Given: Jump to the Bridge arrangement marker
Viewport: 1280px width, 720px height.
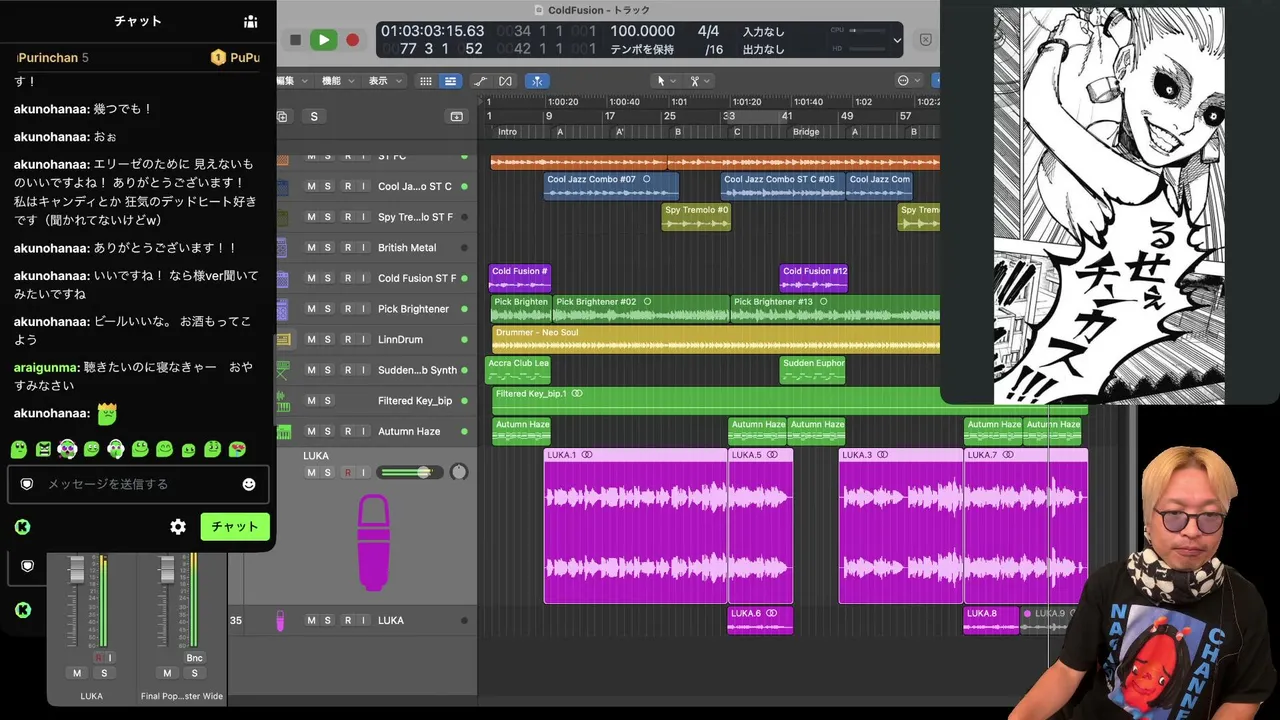Looking at the screenshot, I should point(806,132).
